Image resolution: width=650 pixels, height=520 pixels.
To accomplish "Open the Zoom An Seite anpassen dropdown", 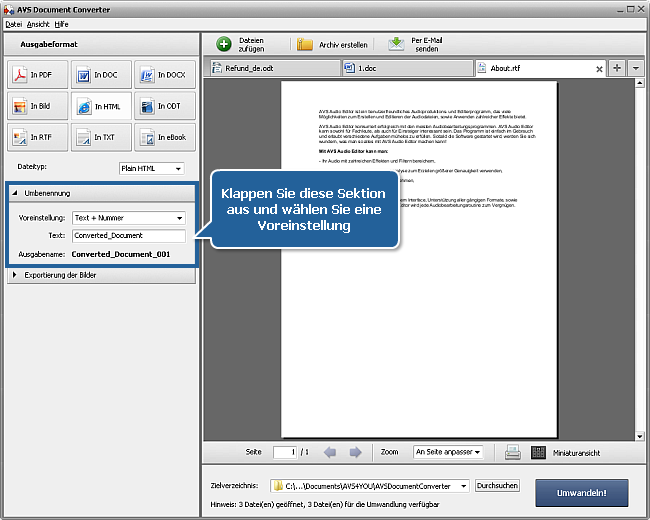I will click(448, 452).
